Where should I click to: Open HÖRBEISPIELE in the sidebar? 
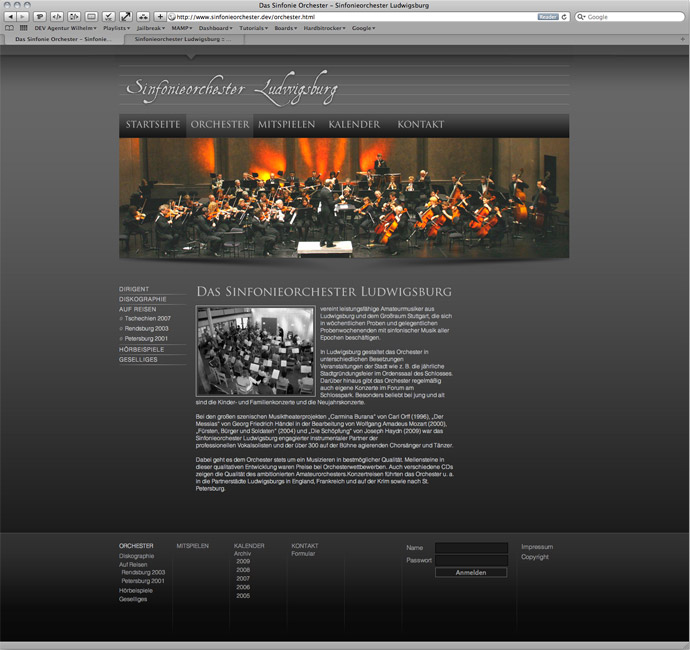(141, 349)
